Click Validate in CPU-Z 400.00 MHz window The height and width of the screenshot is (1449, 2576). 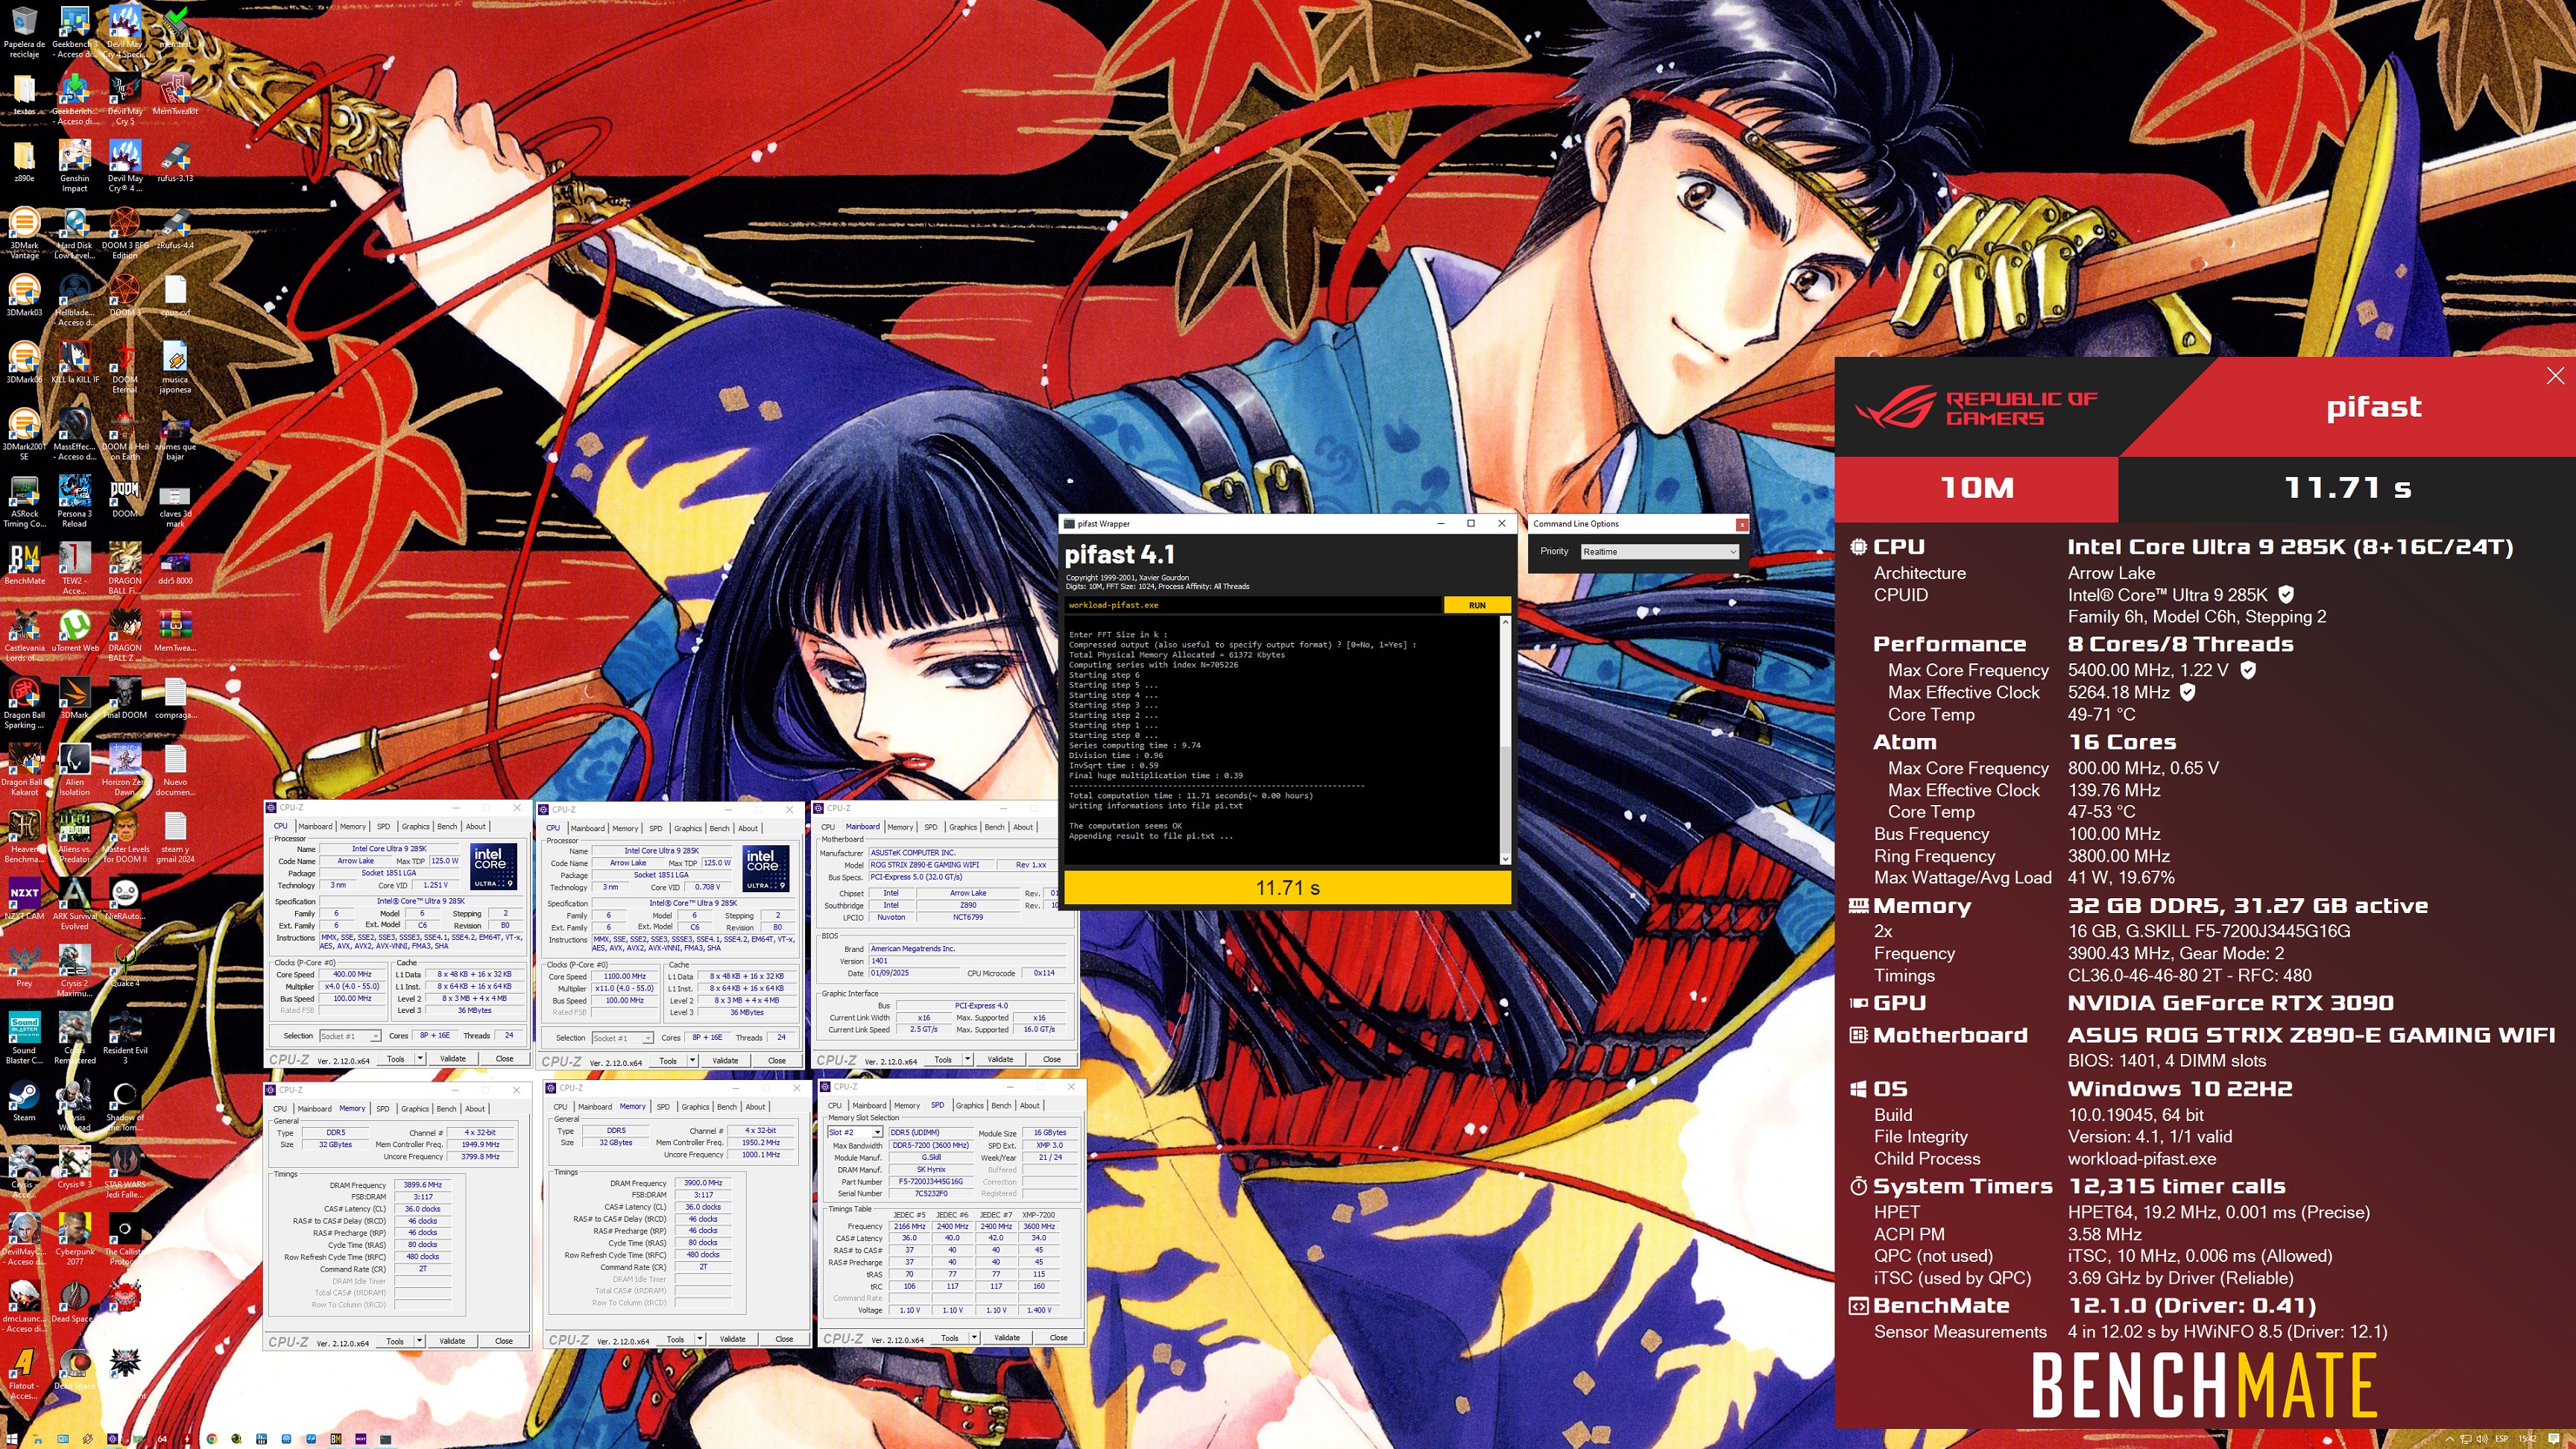click(x=452, y=1058)
